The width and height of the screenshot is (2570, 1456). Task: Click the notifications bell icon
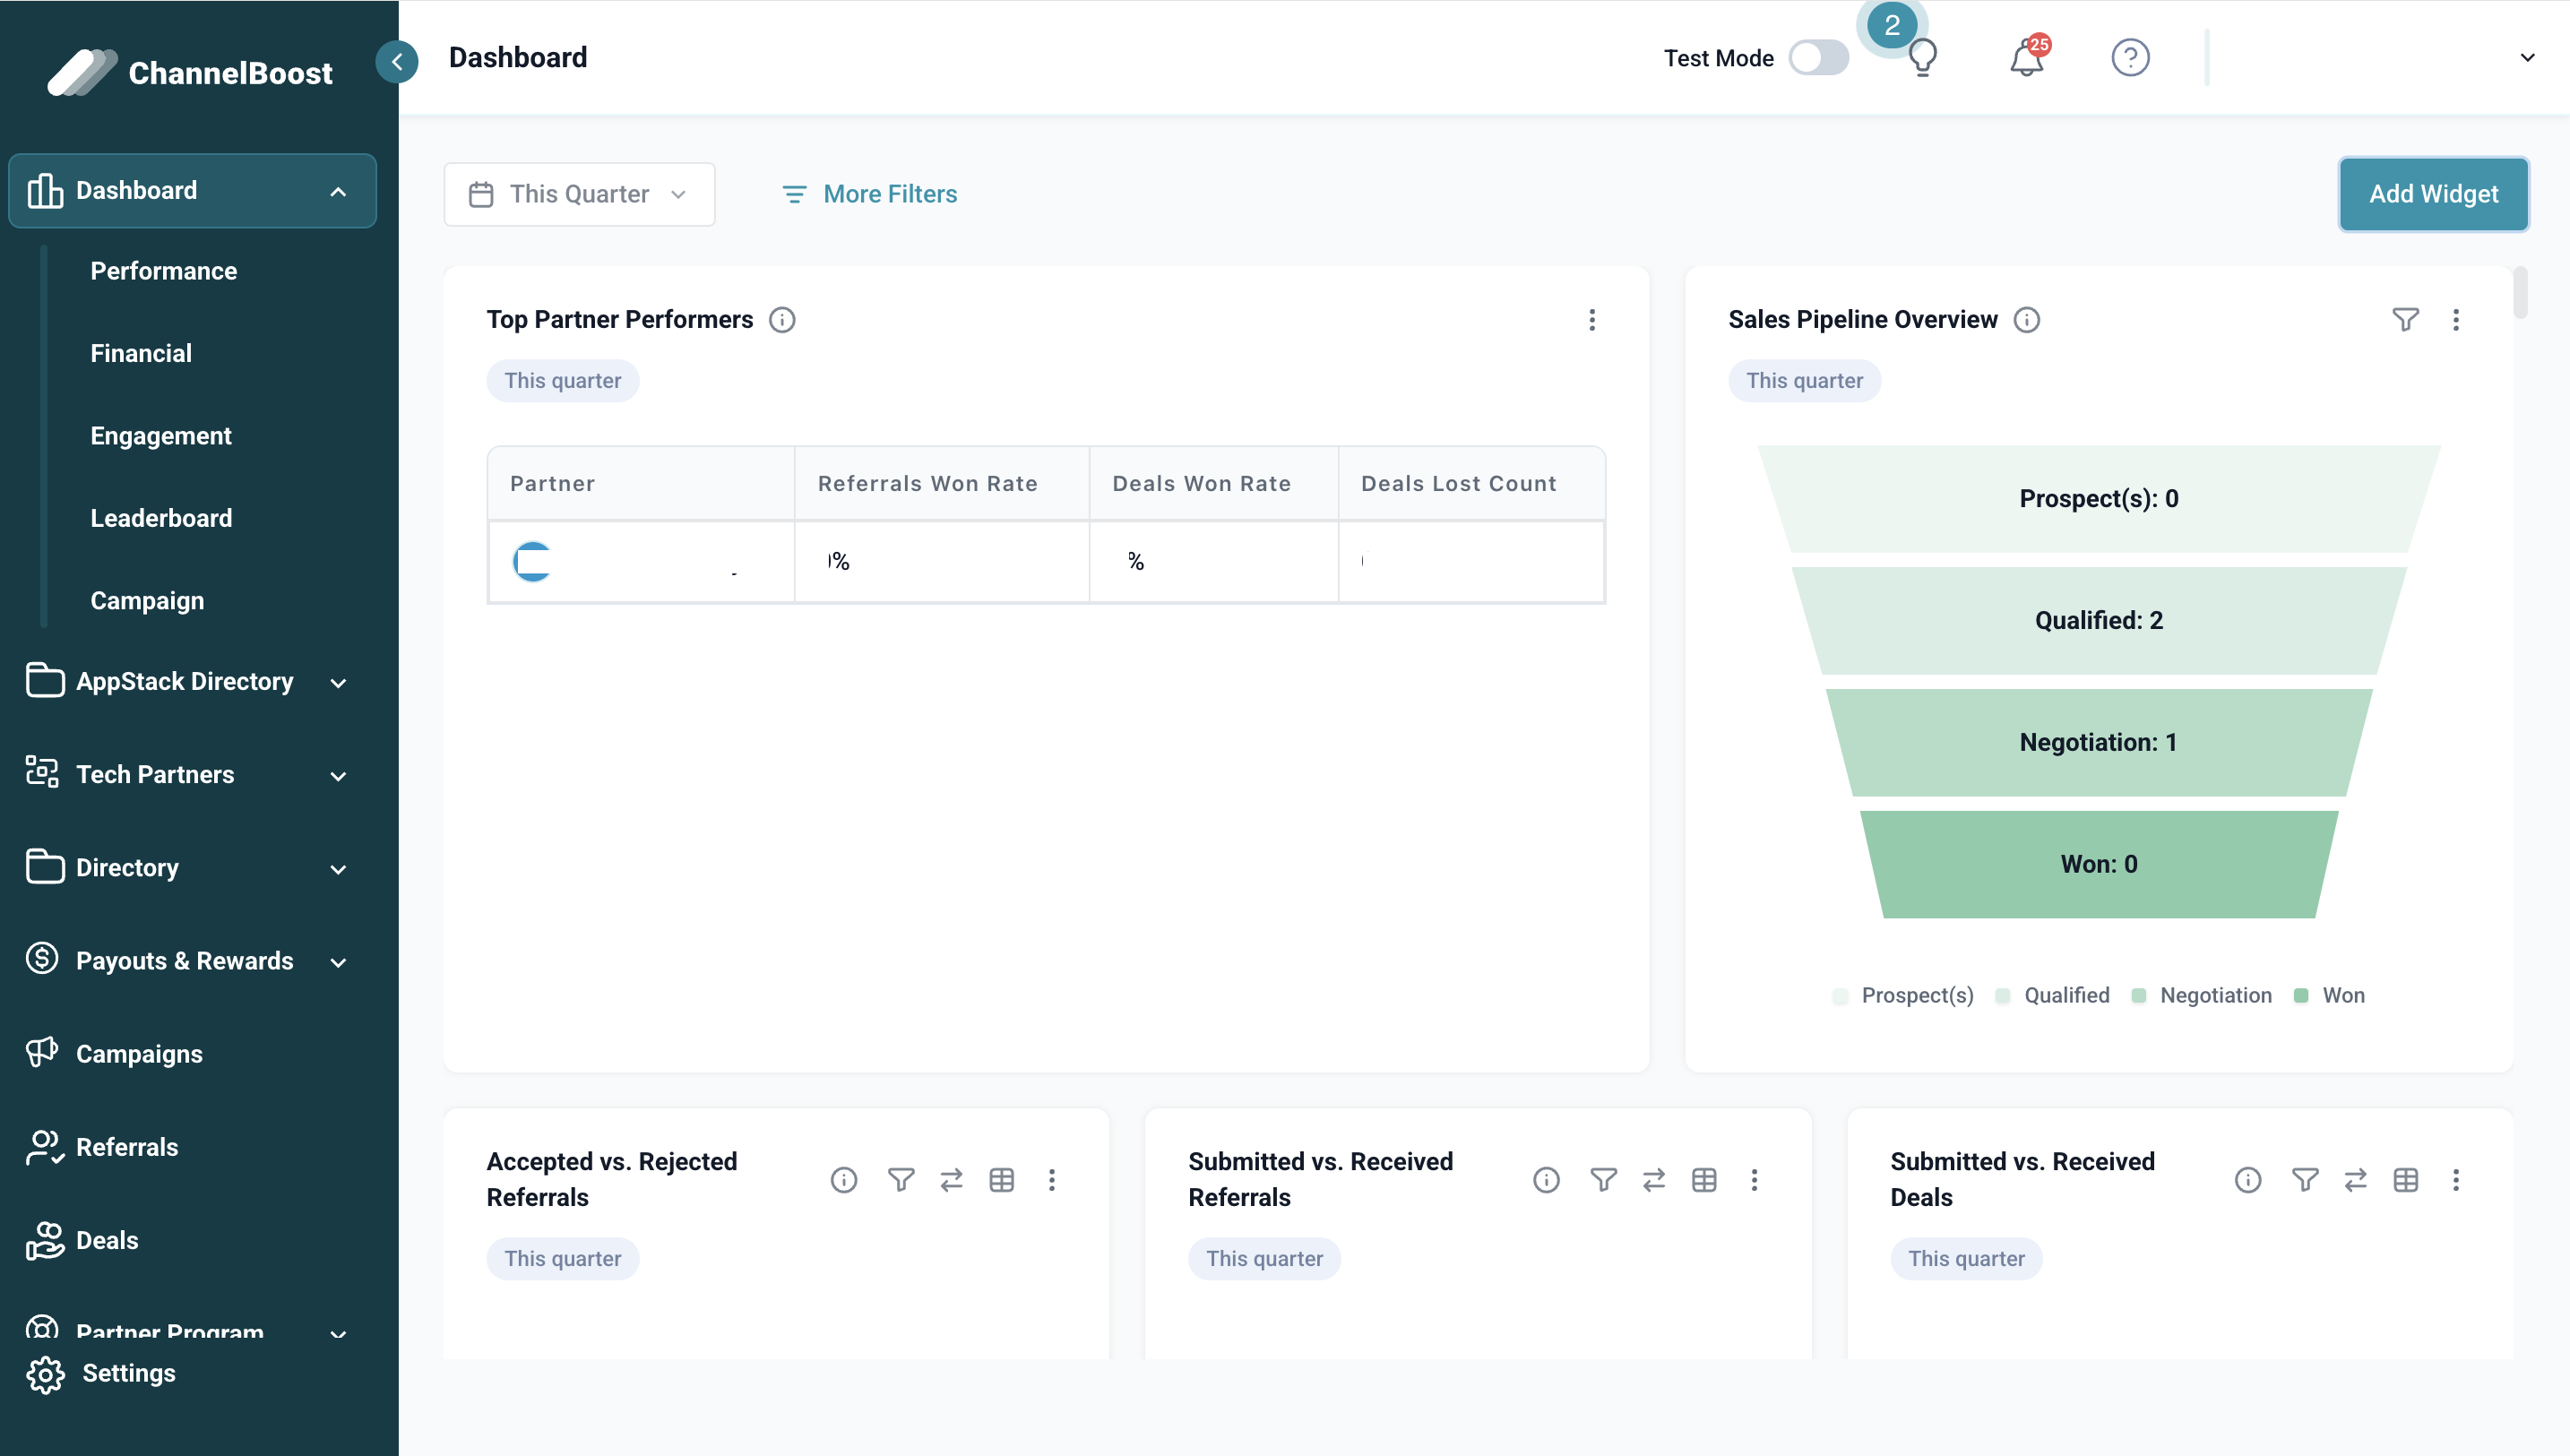pyautogui.click(x=2026, y=58)
